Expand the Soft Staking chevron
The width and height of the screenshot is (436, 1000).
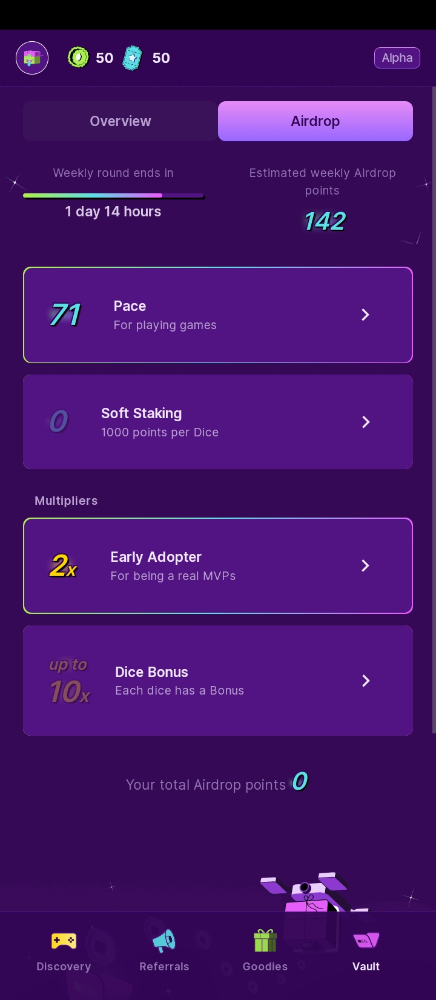365,422
